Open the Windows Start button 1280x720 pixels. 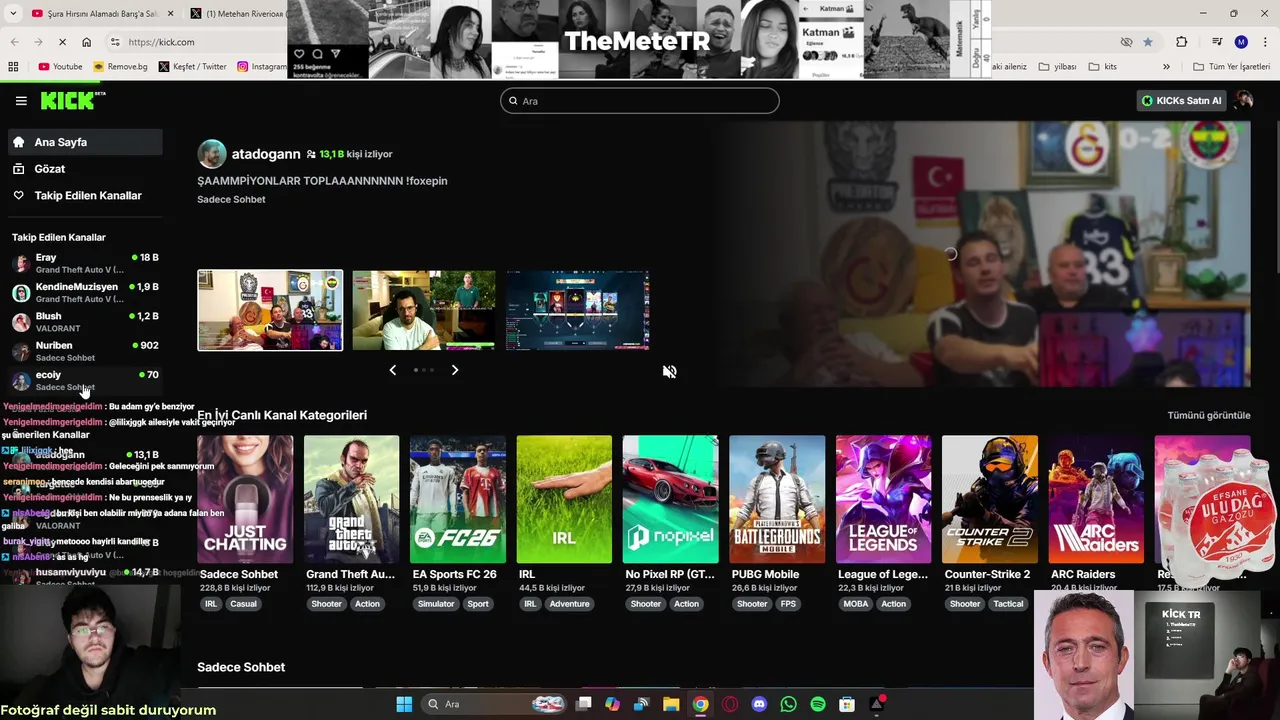[x=404, y=704]
